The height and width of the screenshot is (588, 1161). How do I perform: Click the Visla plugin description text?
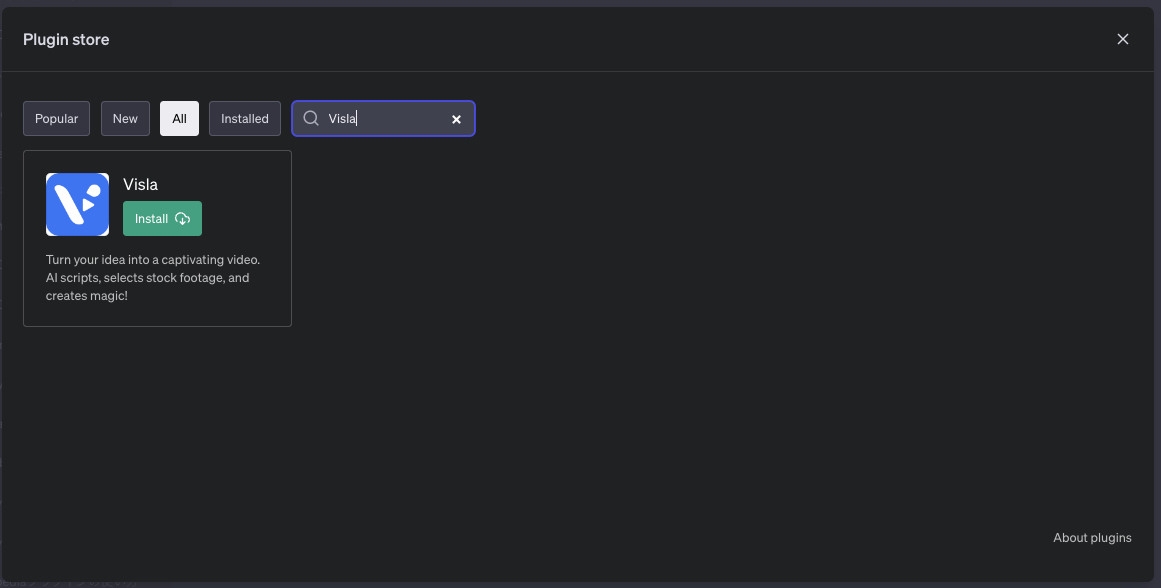(152, 278)
